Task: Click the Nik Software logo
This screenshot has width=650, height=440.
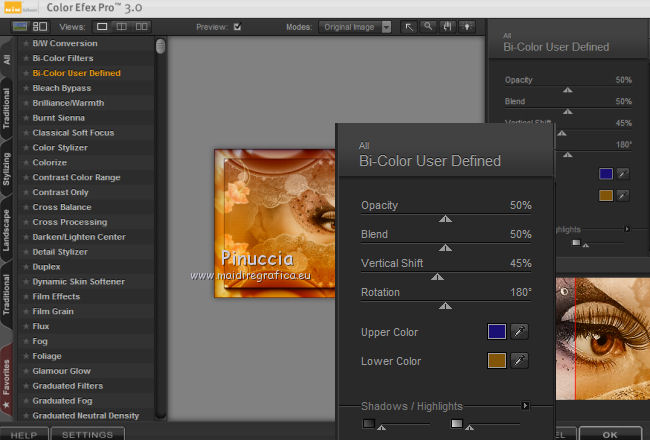Action: (20, 8)
